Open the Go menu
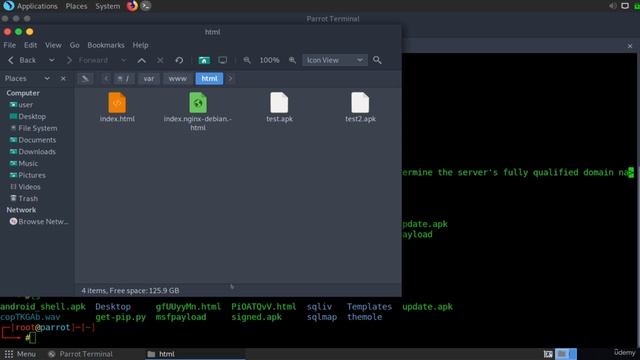 coord(74,45)
